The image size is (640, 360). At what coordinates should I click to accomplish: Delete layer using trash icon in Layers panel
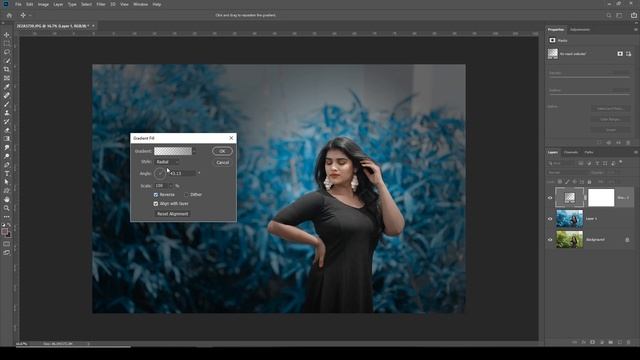[x=629, y=342]
